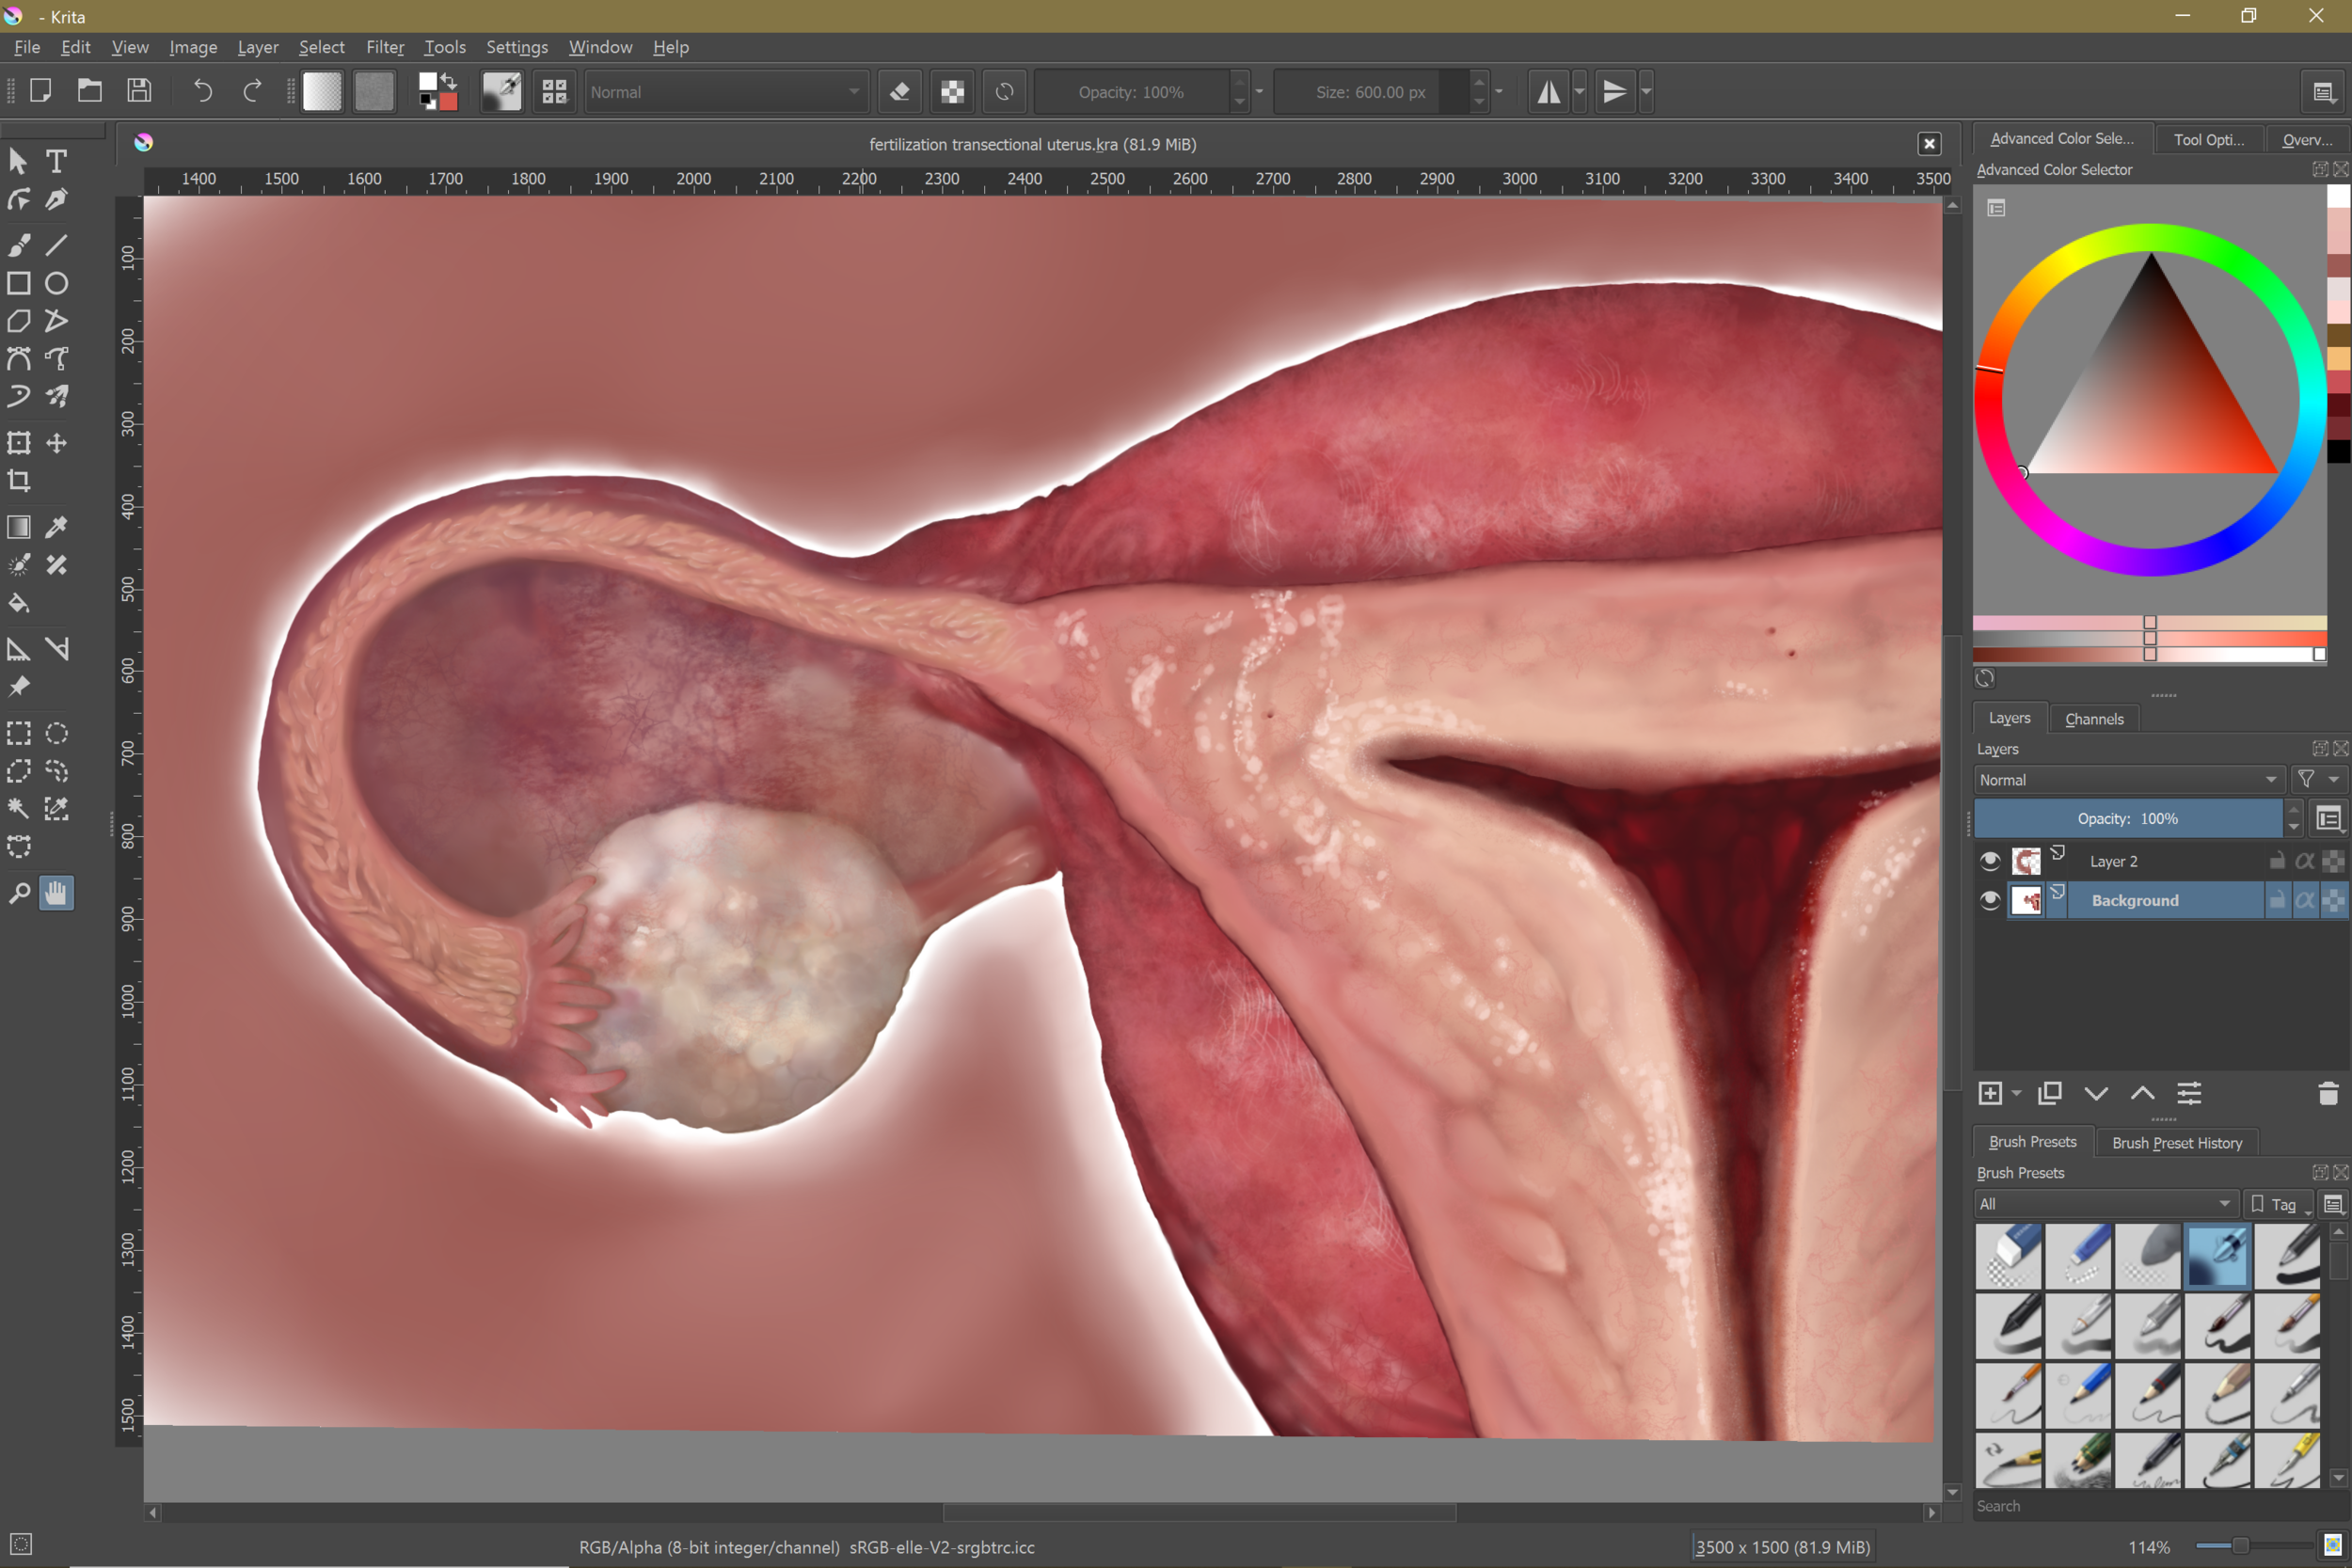This screenshot has height=1568, width=2352.
Task: Pick the Rectangular Selection tool
Action: tap(18, 733)
